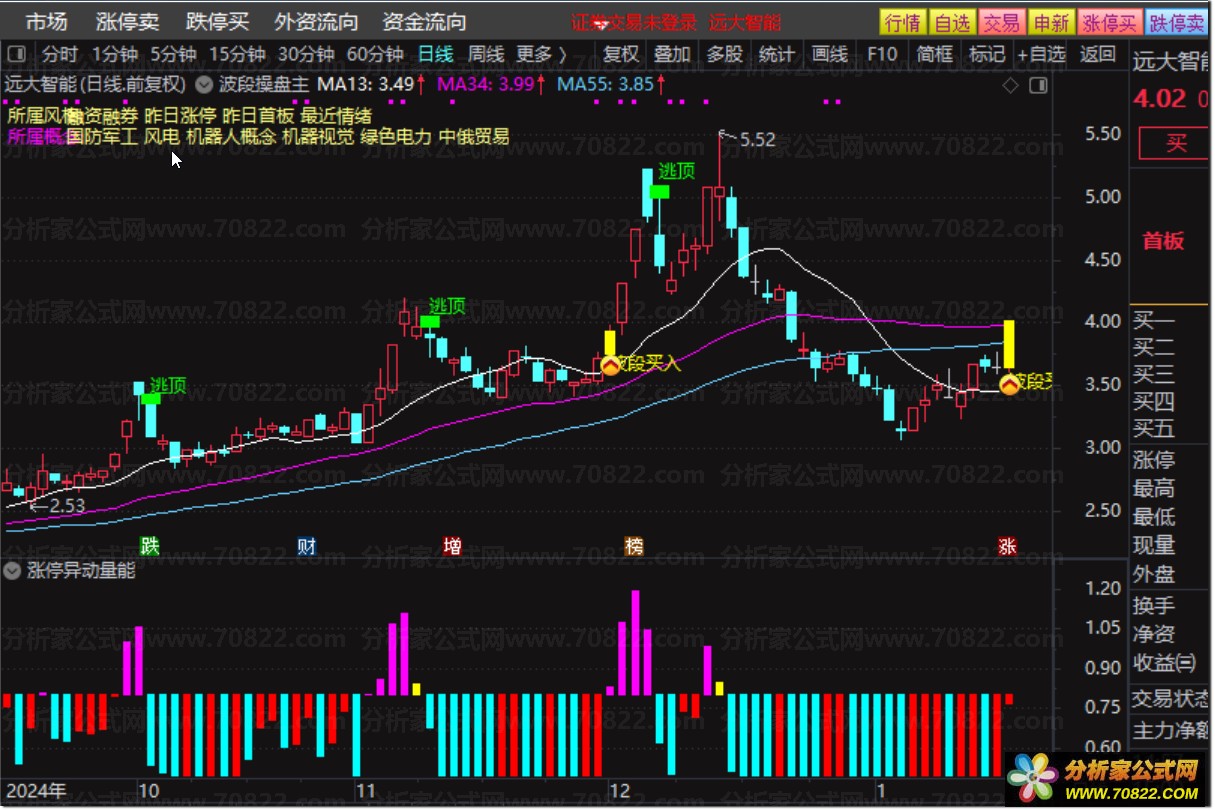Open the indicator dropdown beside 波段操盘主
This screenshot has width=1215, height=810.
pyautogui.click(x=205, y=85)
